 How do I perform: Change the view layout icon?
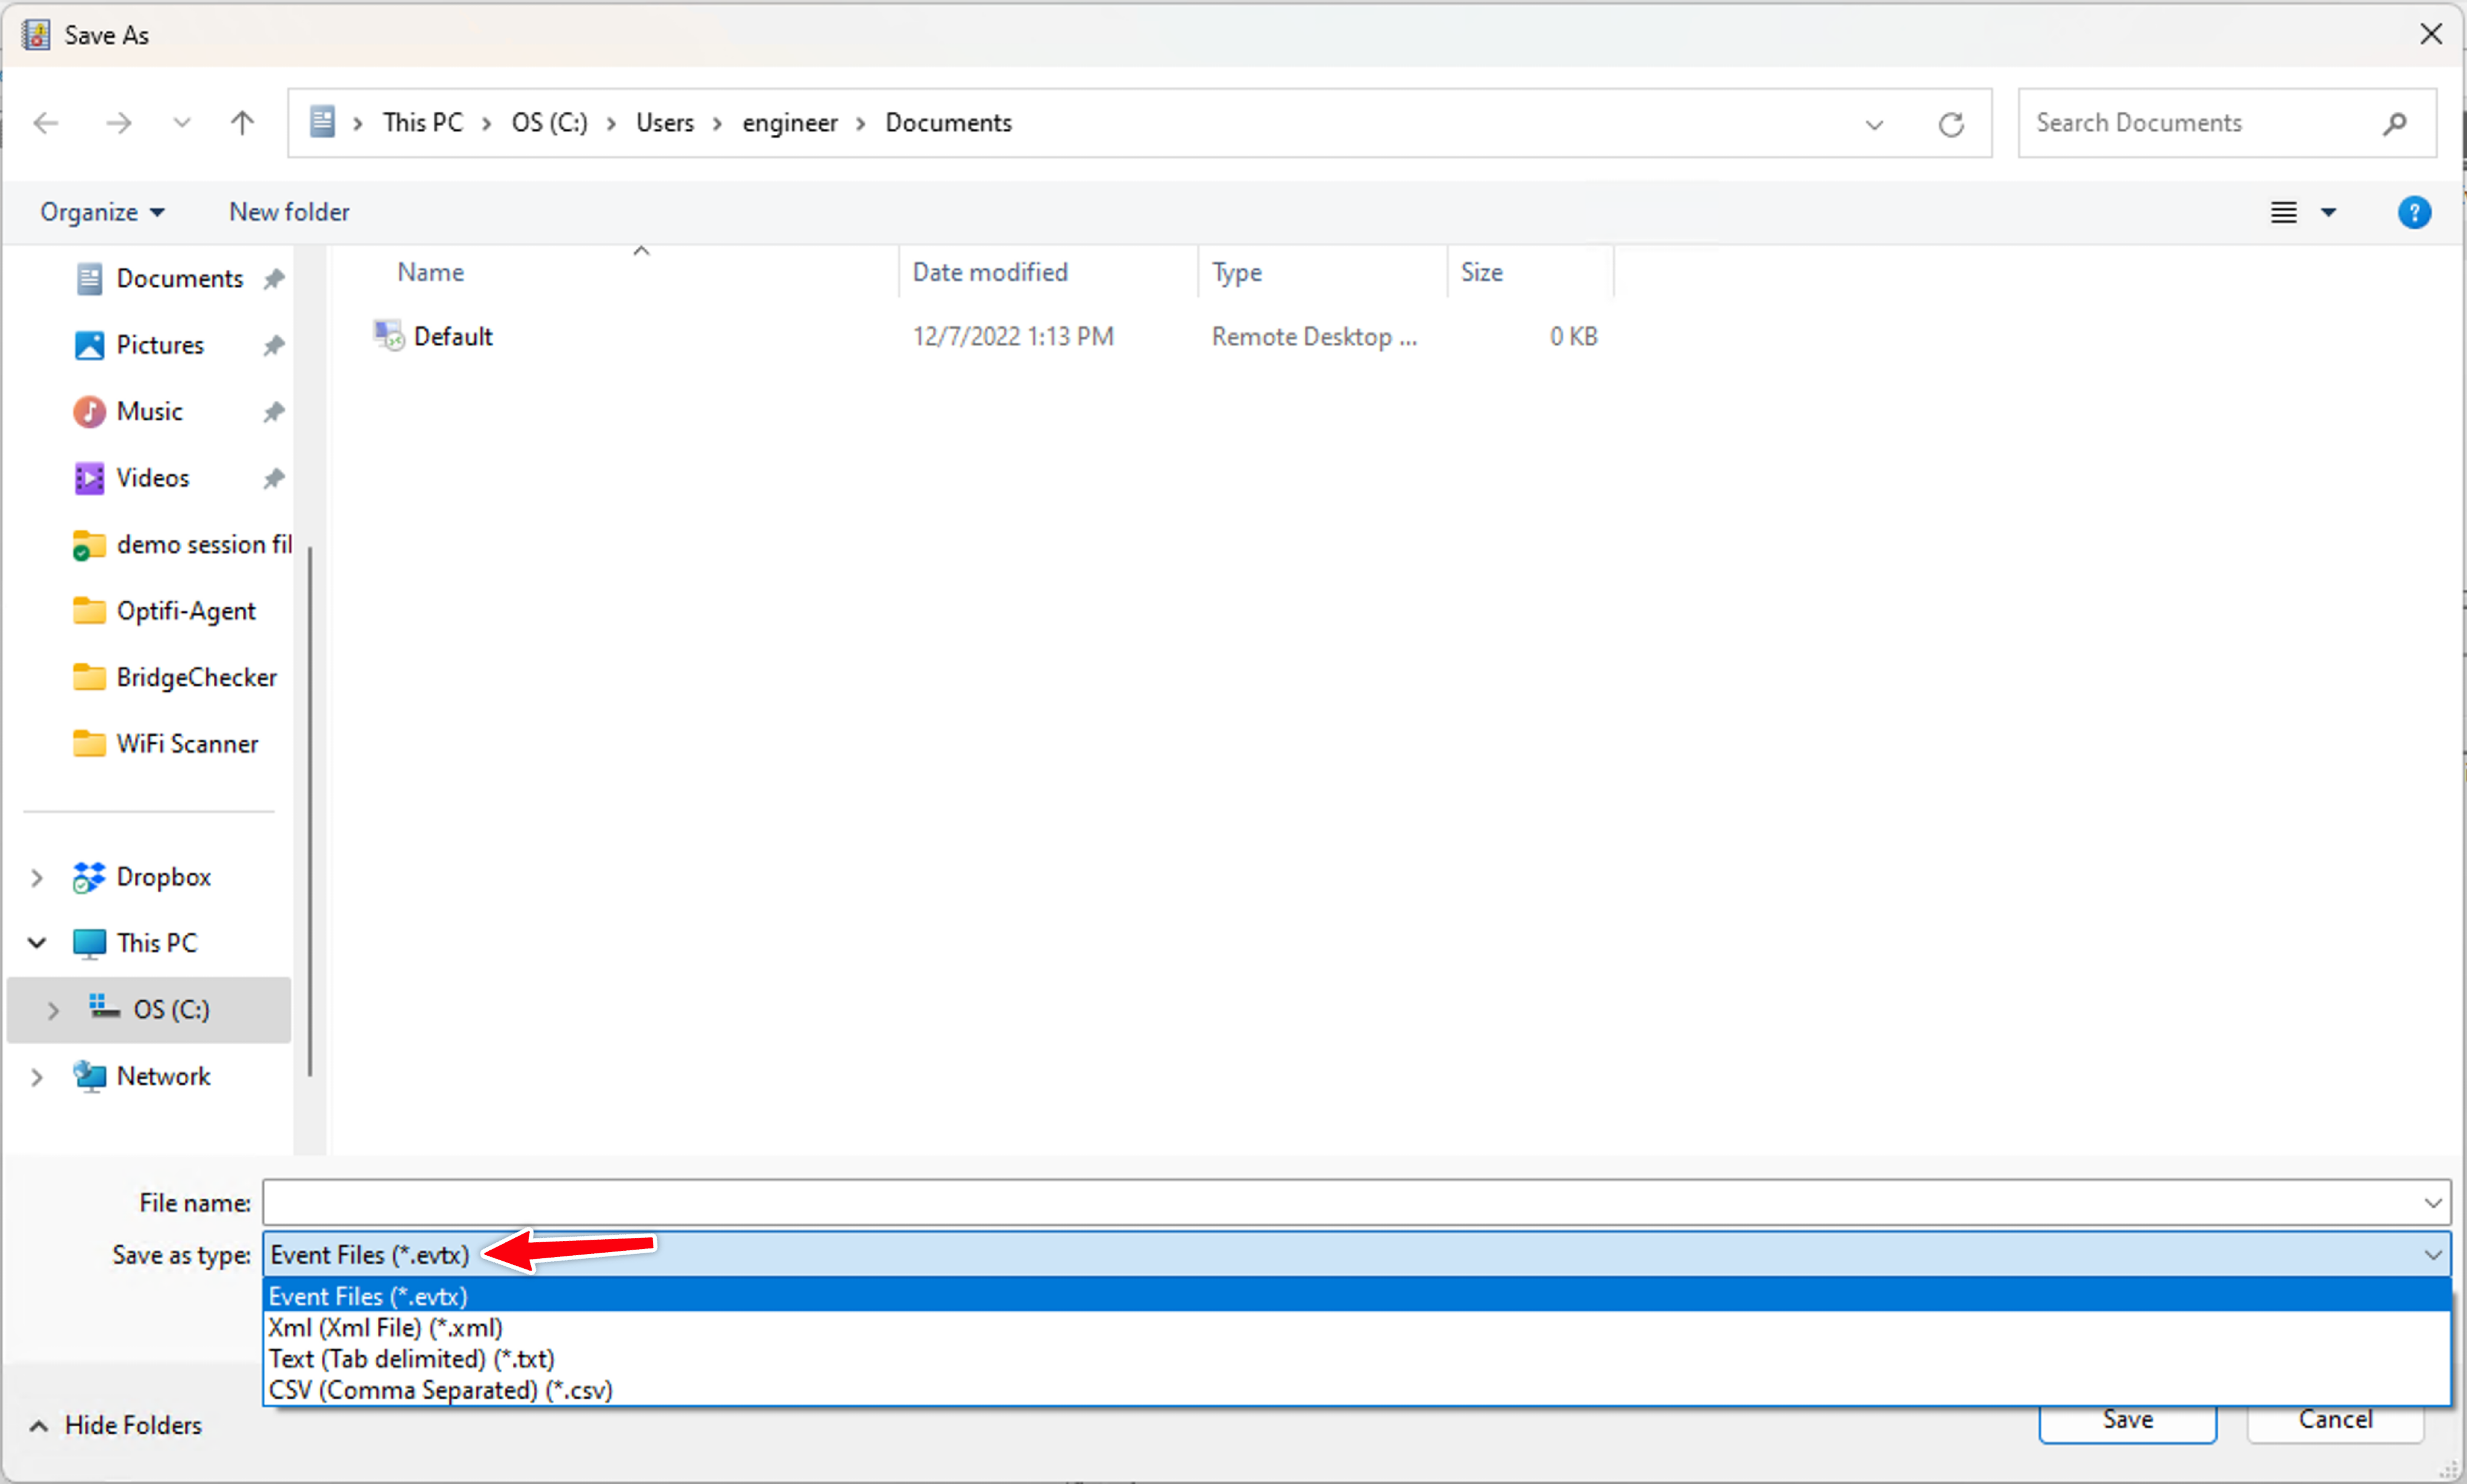click(x=2283, y=212)
